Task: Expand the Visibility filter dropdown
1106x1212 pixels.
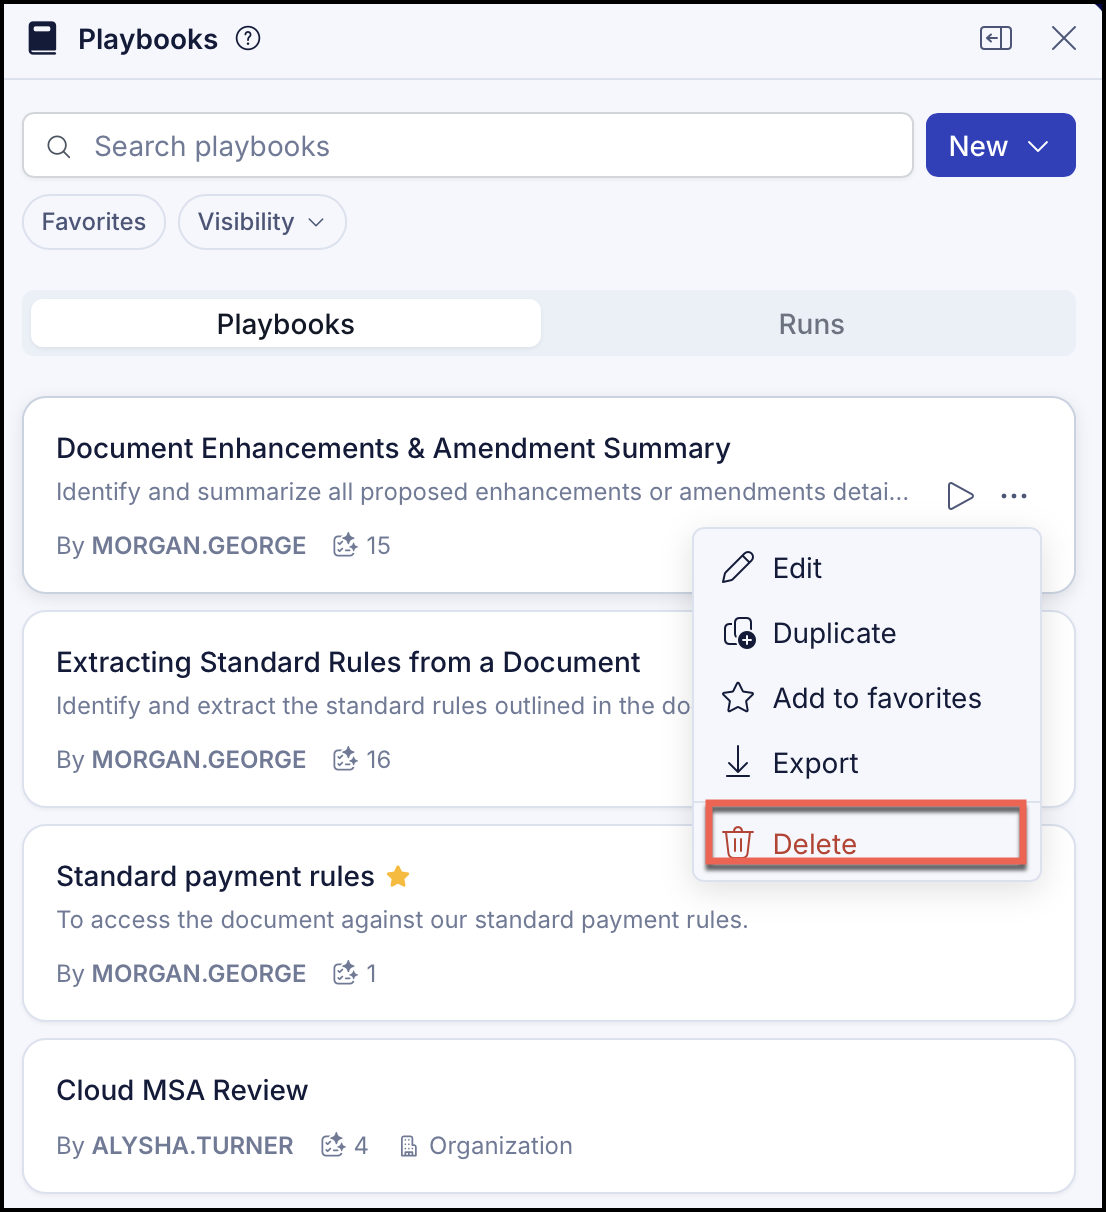Action: pyautogui.click(x=262, y=222)
